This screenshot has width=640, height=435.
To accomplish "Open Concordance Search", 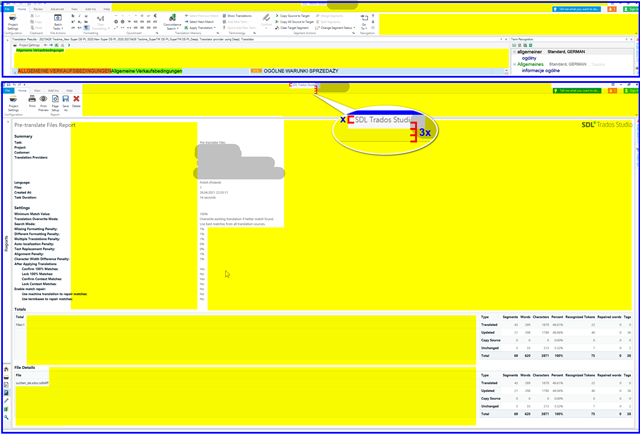I will pyautogui.click(x=172, y=22).
